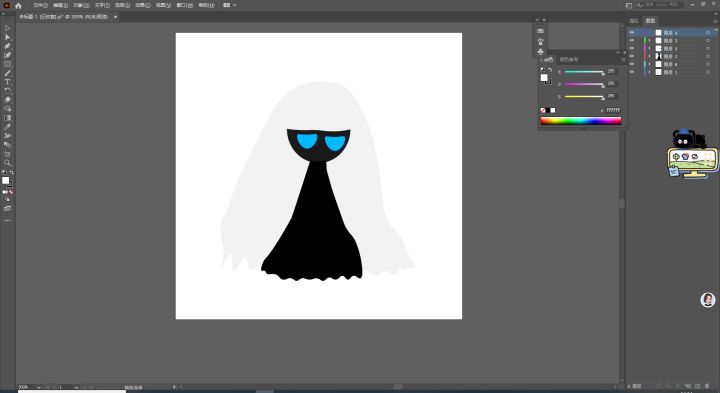Collapse the floating Color panel arrows
720x393 pixels.
coord(618,52)
